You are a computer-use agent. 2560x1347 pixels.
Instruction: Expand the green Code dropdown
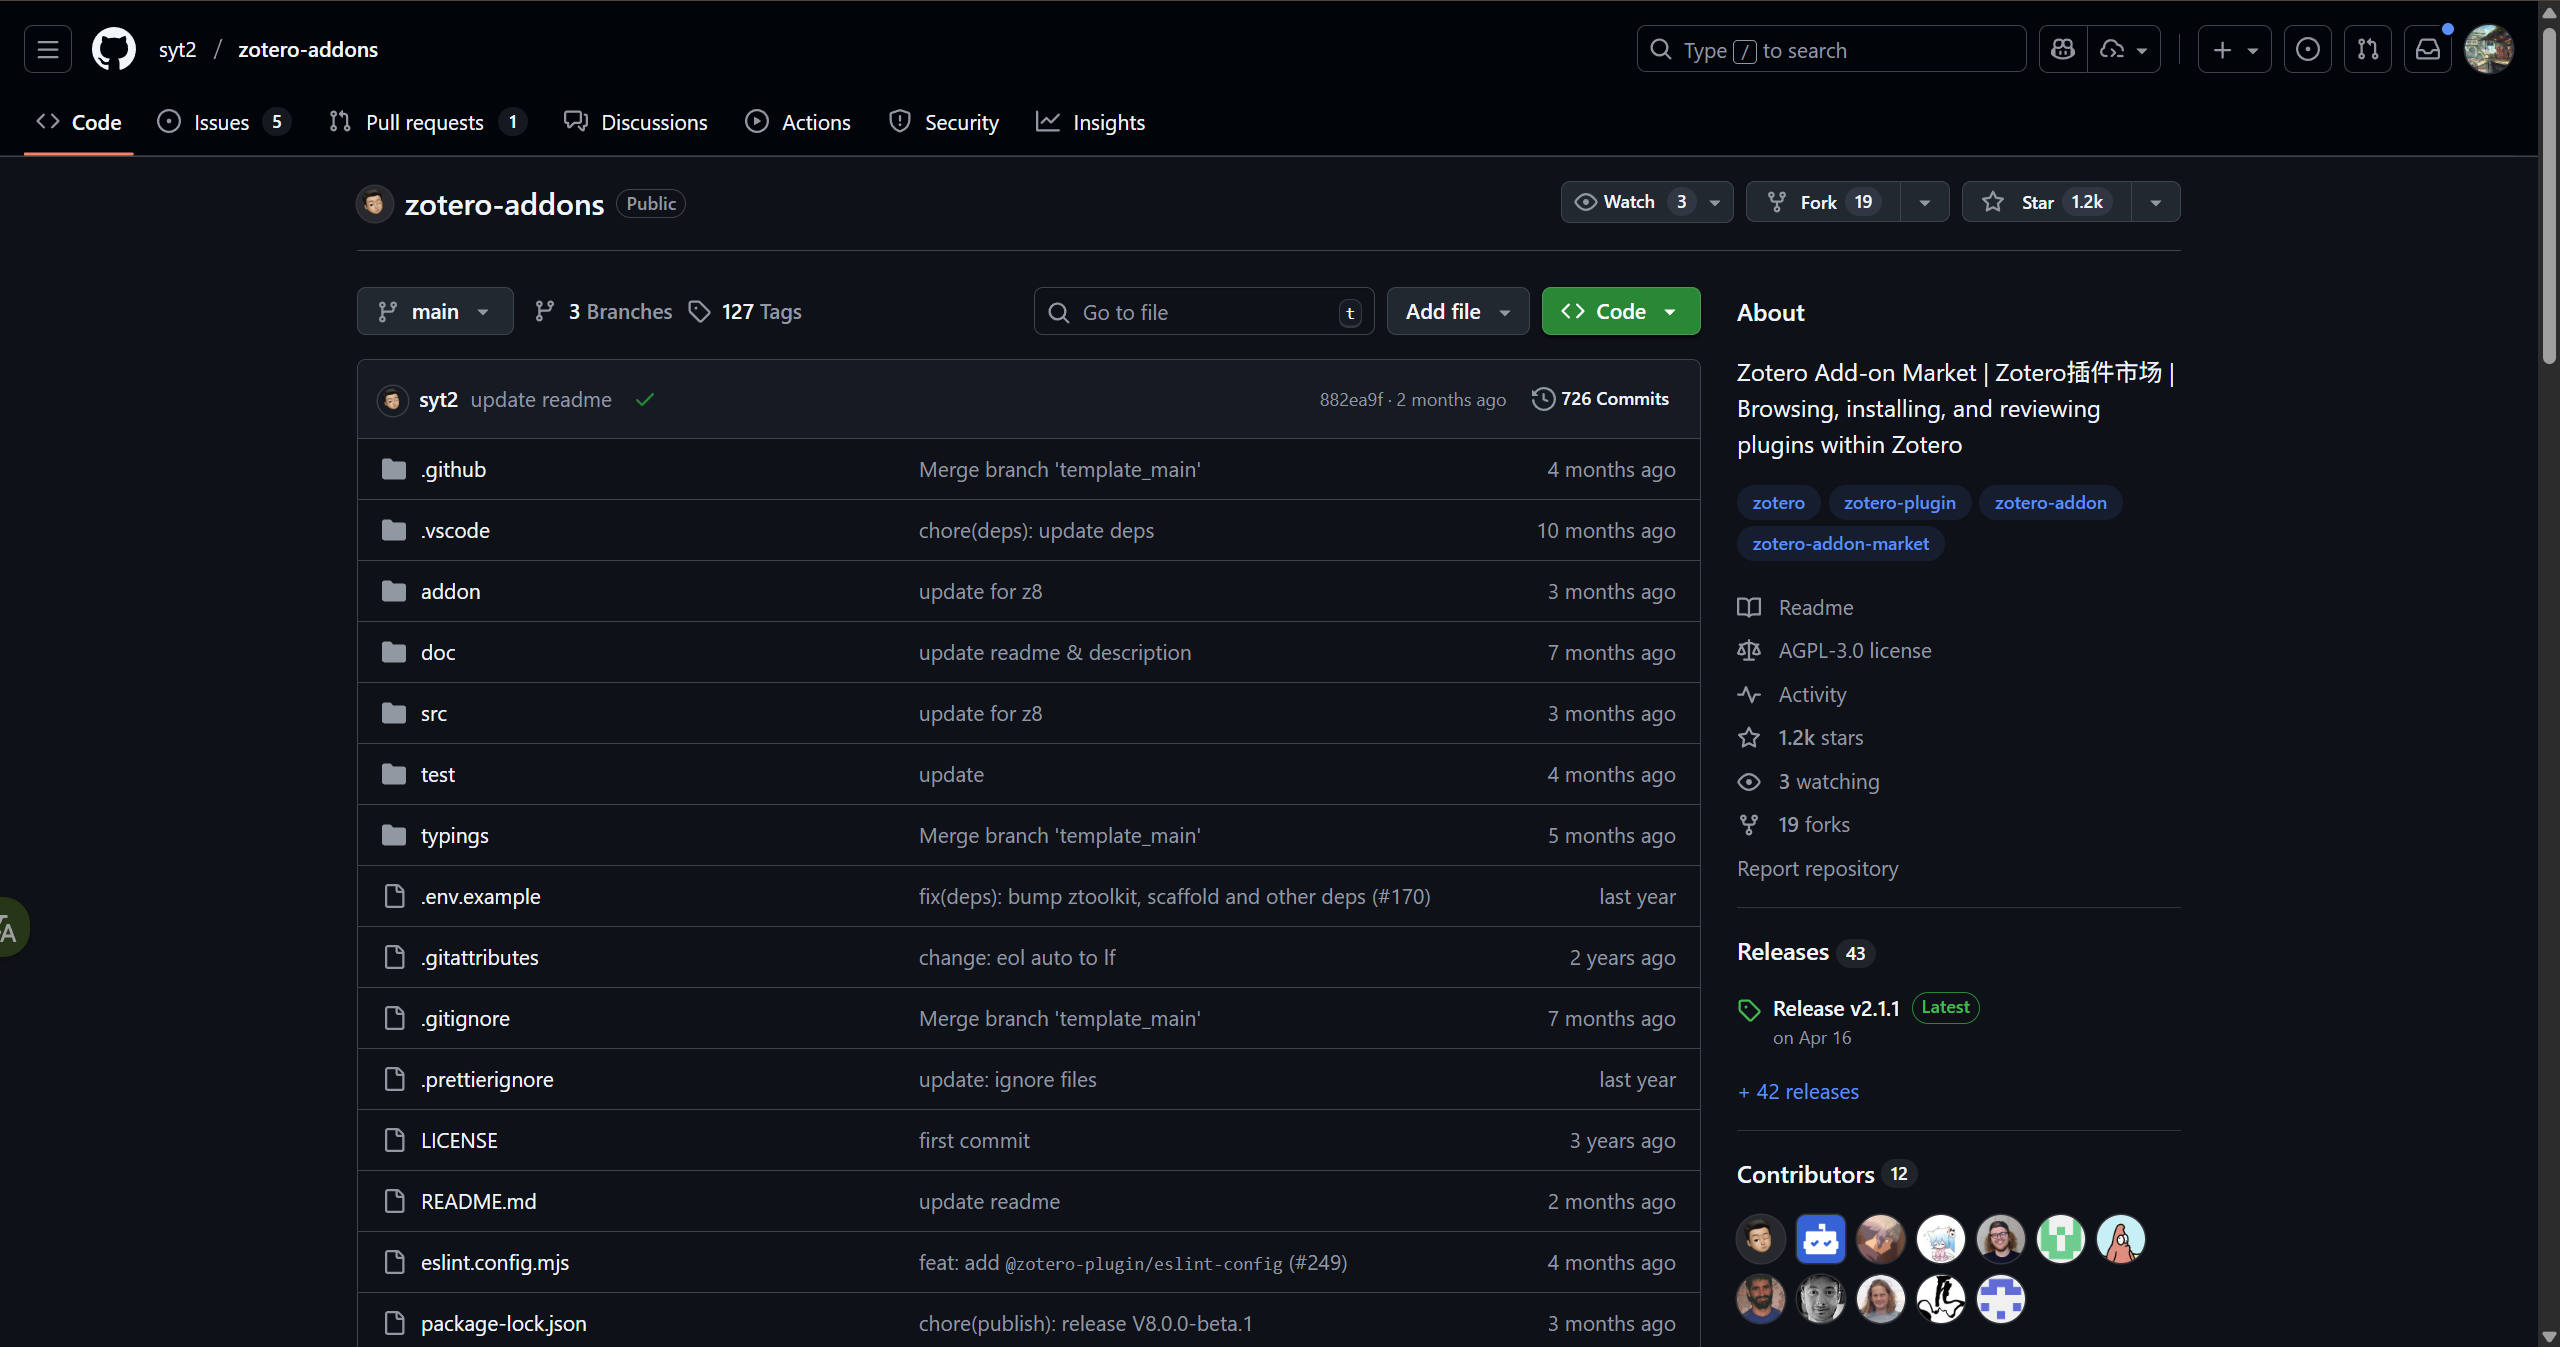(x=1620, y=312)
